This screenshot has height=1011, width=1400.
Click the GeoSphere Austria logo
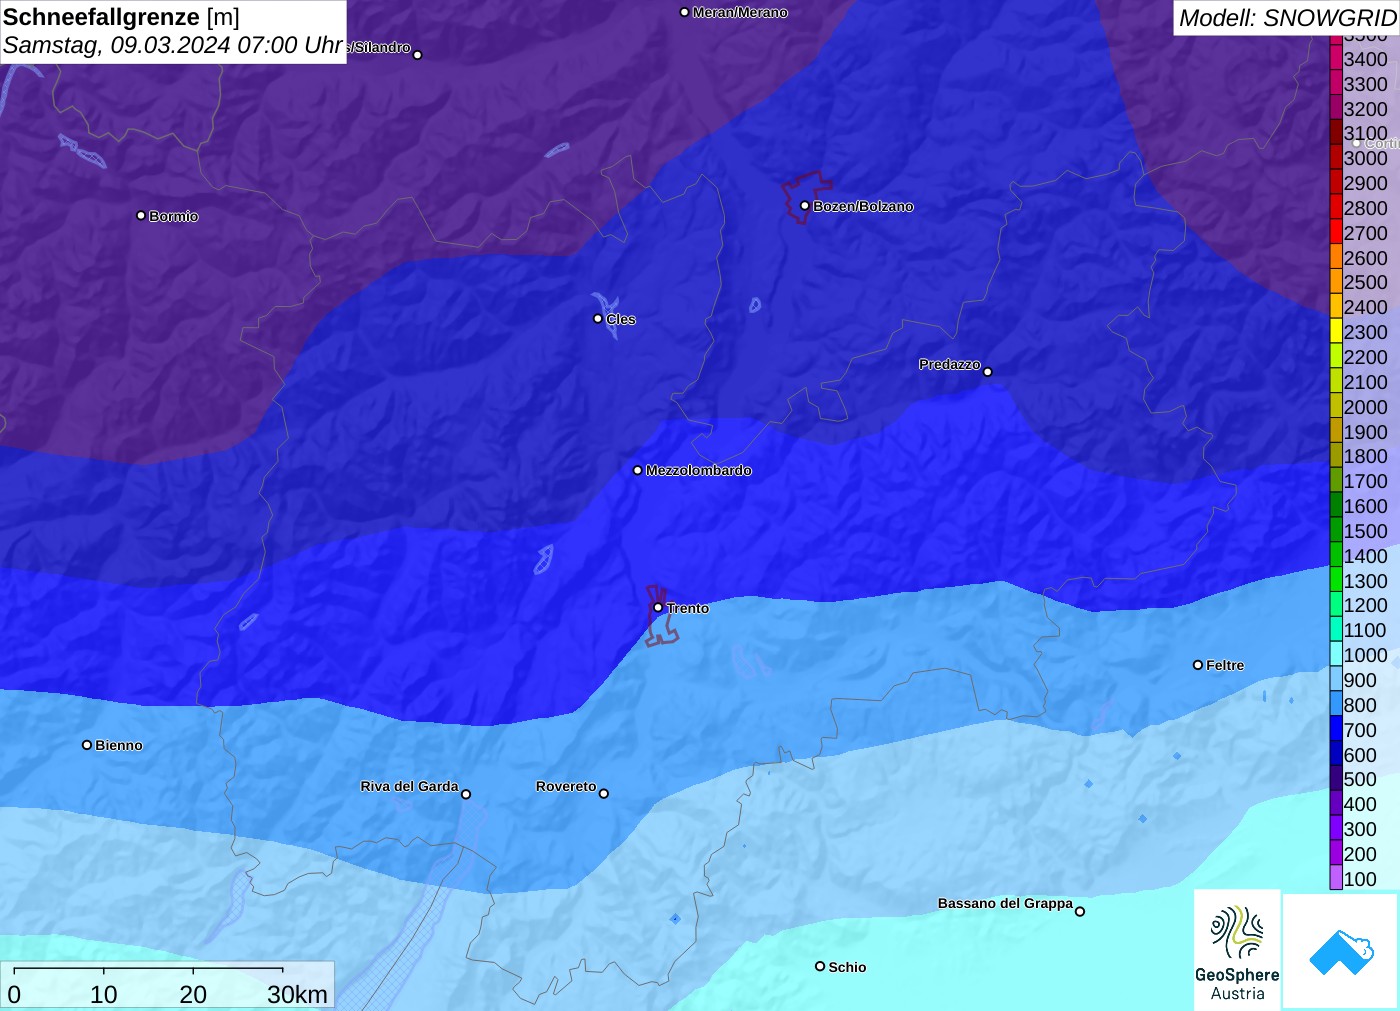(1237, 950)
